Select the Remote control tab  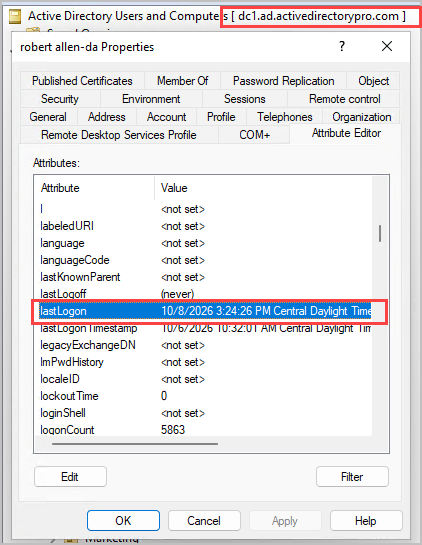[344, 99]
